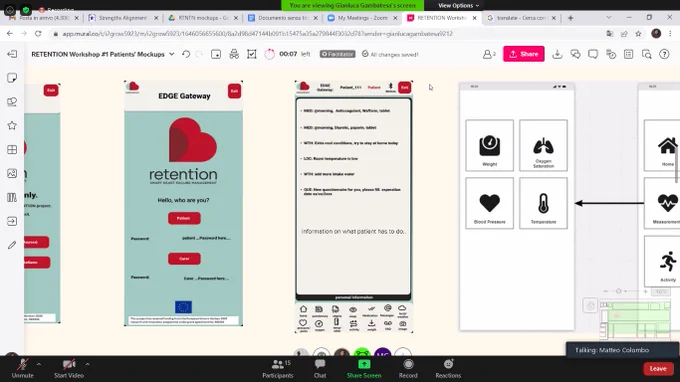Viewport: 680px width, 382px height.
Task: Open Zoom Participants panel
Action: pyautogui.click(x=278, y=369)
